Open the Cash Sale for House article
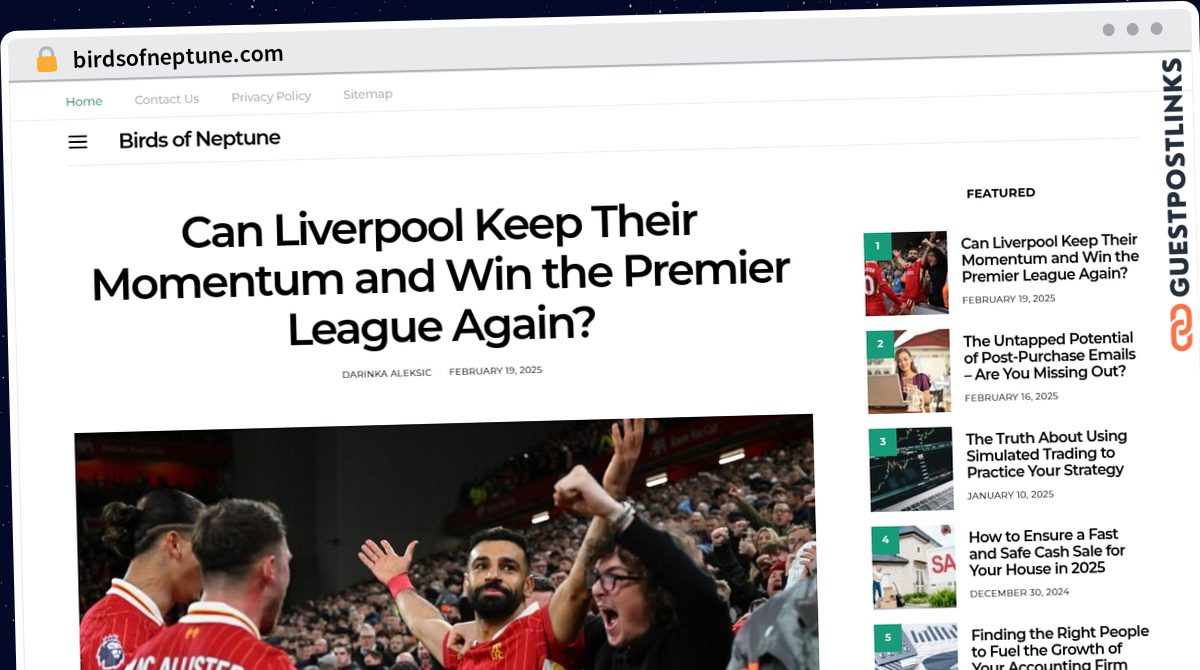The height and width of the screenshot is (670, 1200). click(x=1048, y=551)
